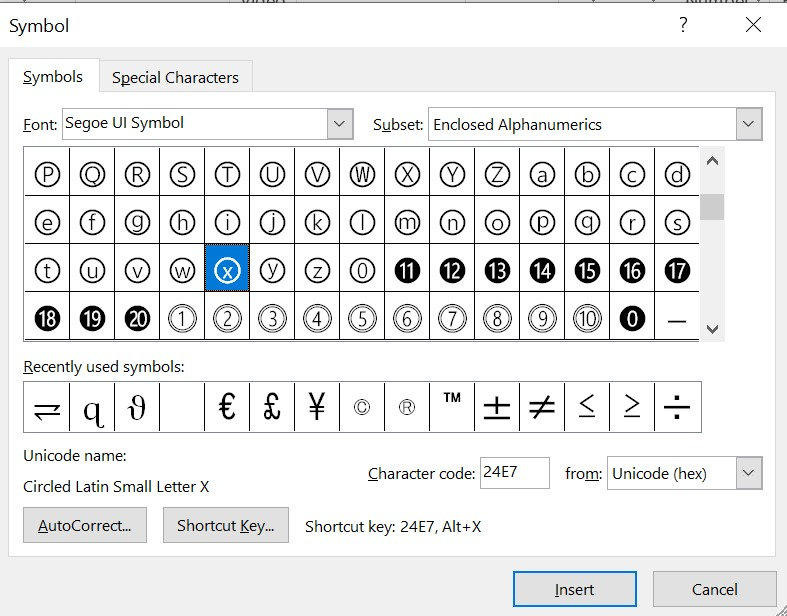Pick the not-equal sign from recent symbols
The image size is (787, 616).
click(542, 407)
